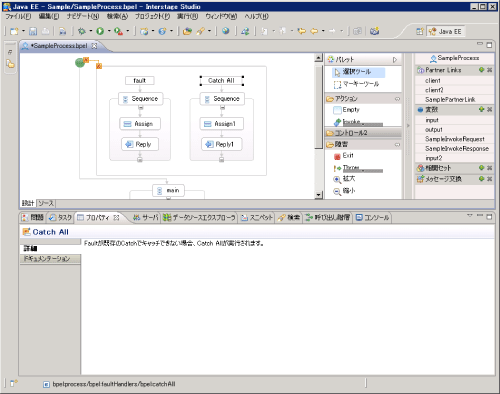Click editor vertical scrollbar down arrow

319,195
